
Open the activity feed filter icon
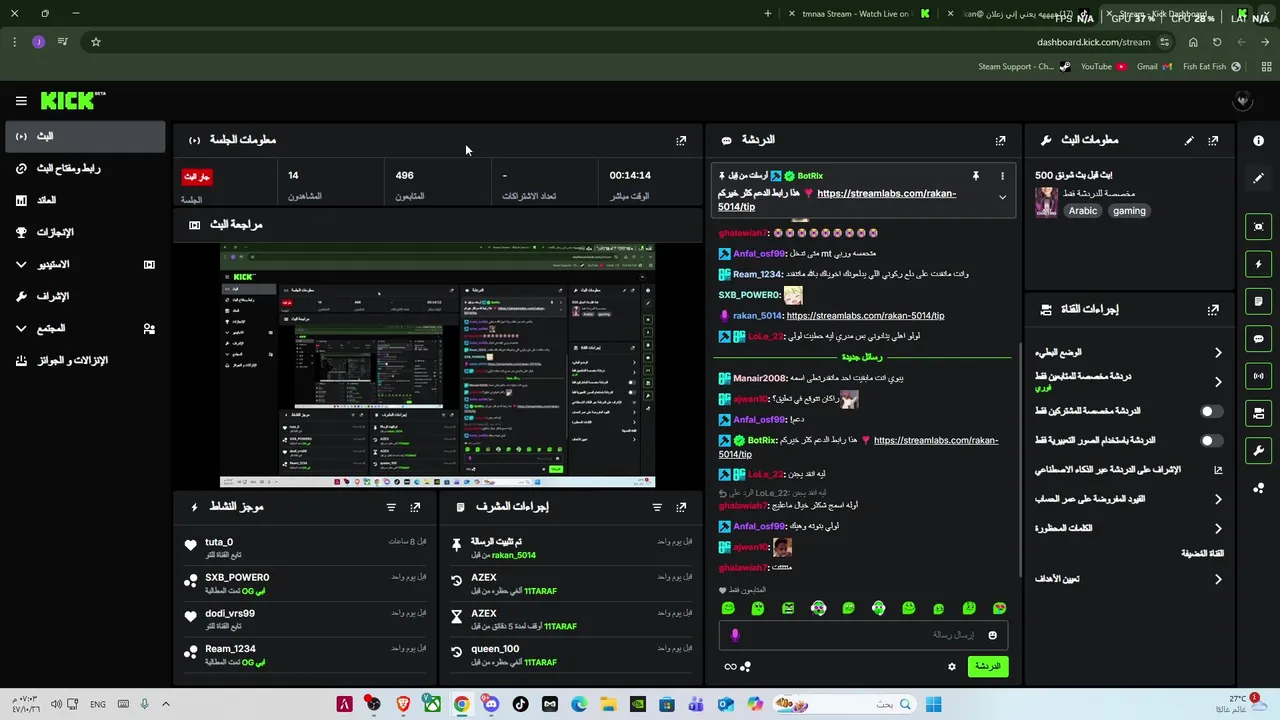pyautogui.click(x=391, y=507)
